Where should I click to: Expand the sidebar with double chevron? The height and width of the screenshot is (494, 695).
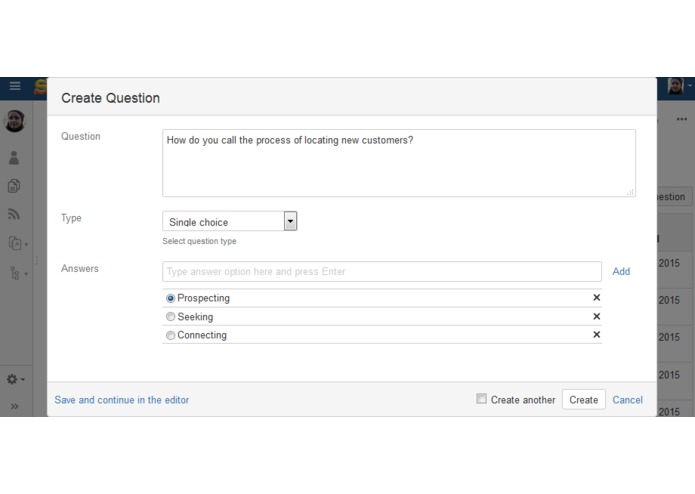(15, 406)
